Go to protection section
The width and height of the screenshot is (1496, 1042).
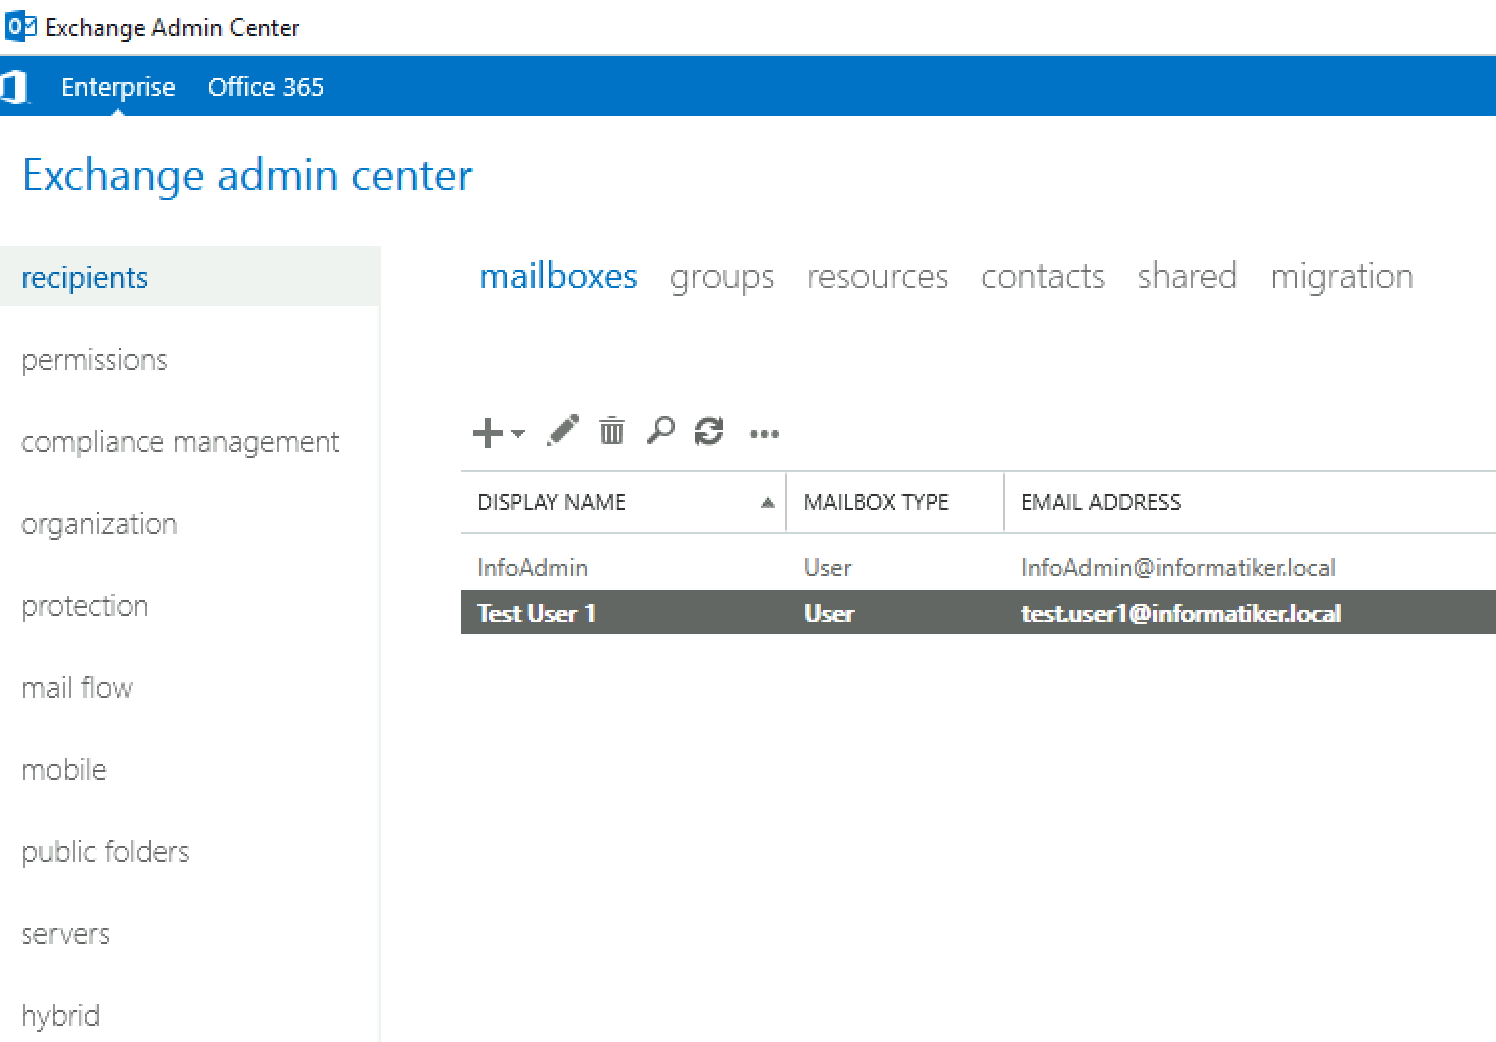(x=85, y=606)
